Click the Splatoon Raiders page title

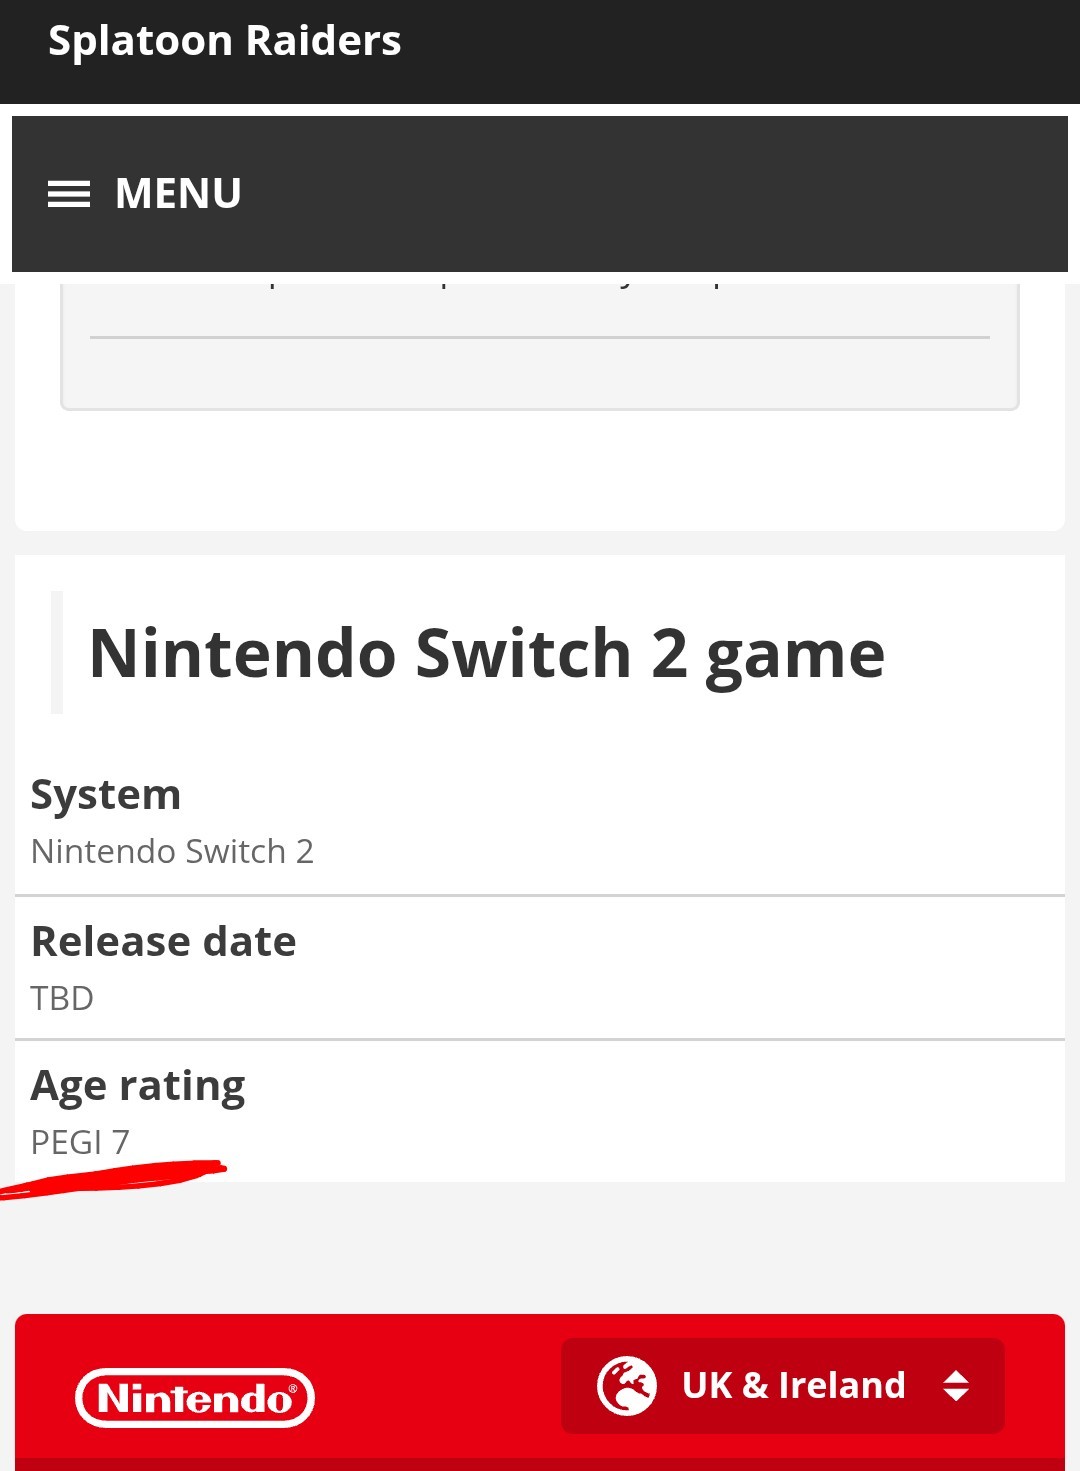pos(225,42)
